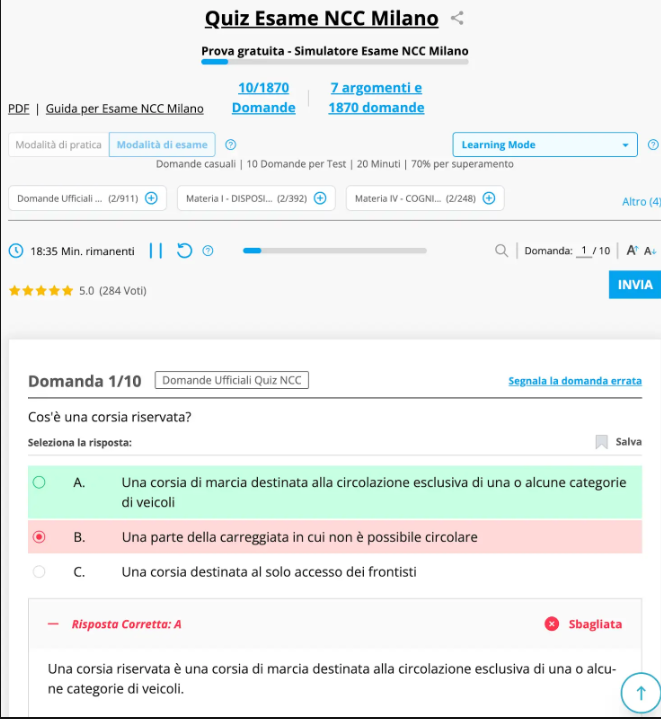Select answer C radio button
The width and height of the screenshot is (661, 719).
click(x=39, y=572)
